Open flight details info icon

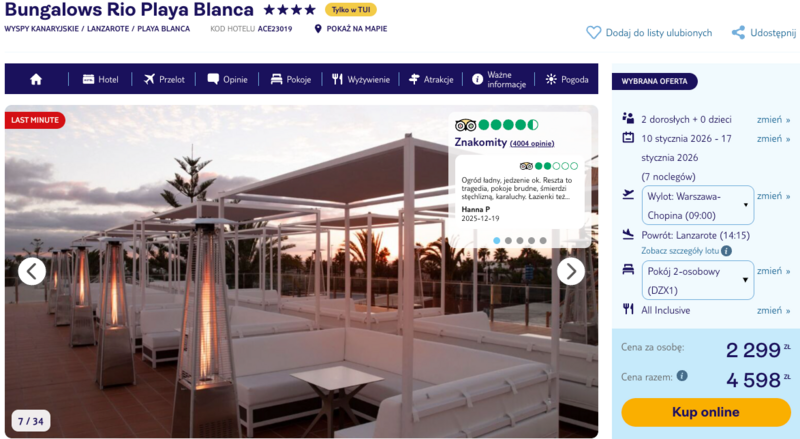726,251
